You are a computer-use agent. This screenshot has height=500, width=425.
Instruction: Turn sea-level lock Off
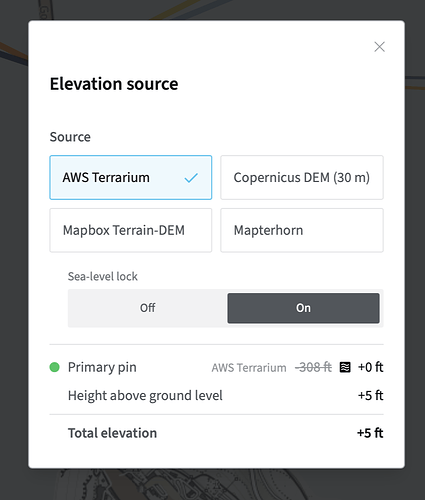click(x=148, y=308)
